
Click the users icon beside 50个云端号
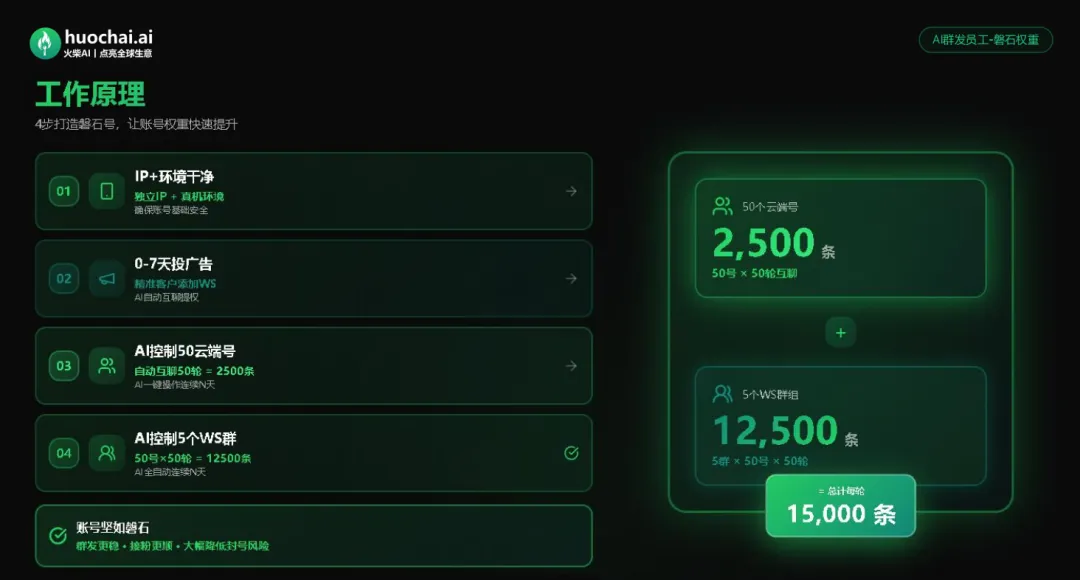[x=722, y=207]
